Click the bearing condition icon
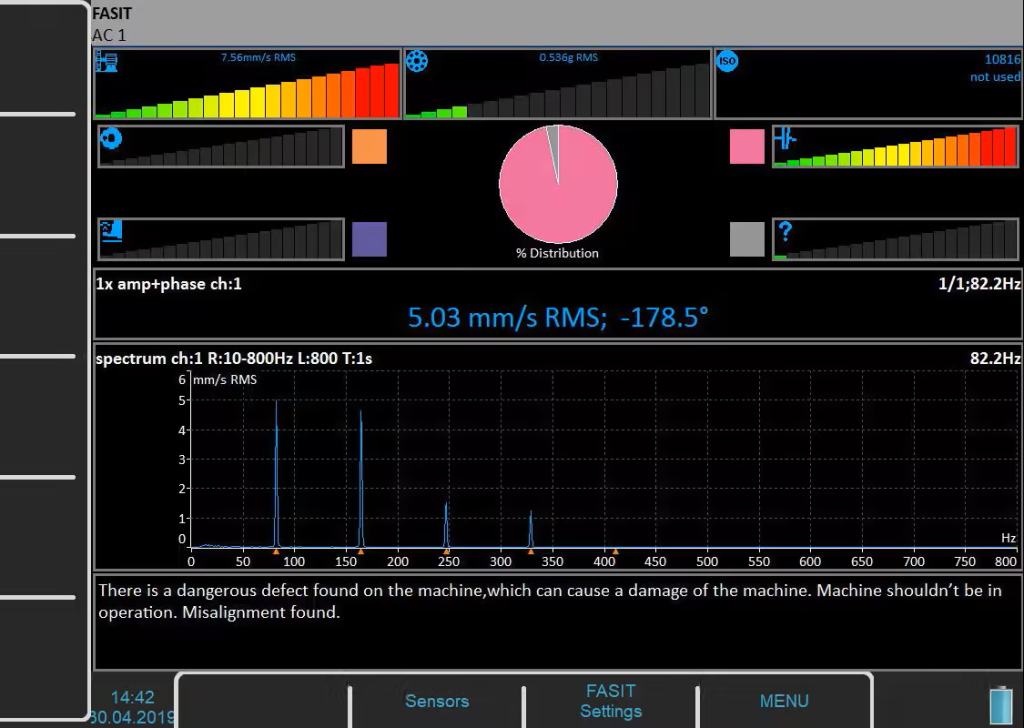Viewport: 1024px width, 728px height. click(x=417, y=62)
